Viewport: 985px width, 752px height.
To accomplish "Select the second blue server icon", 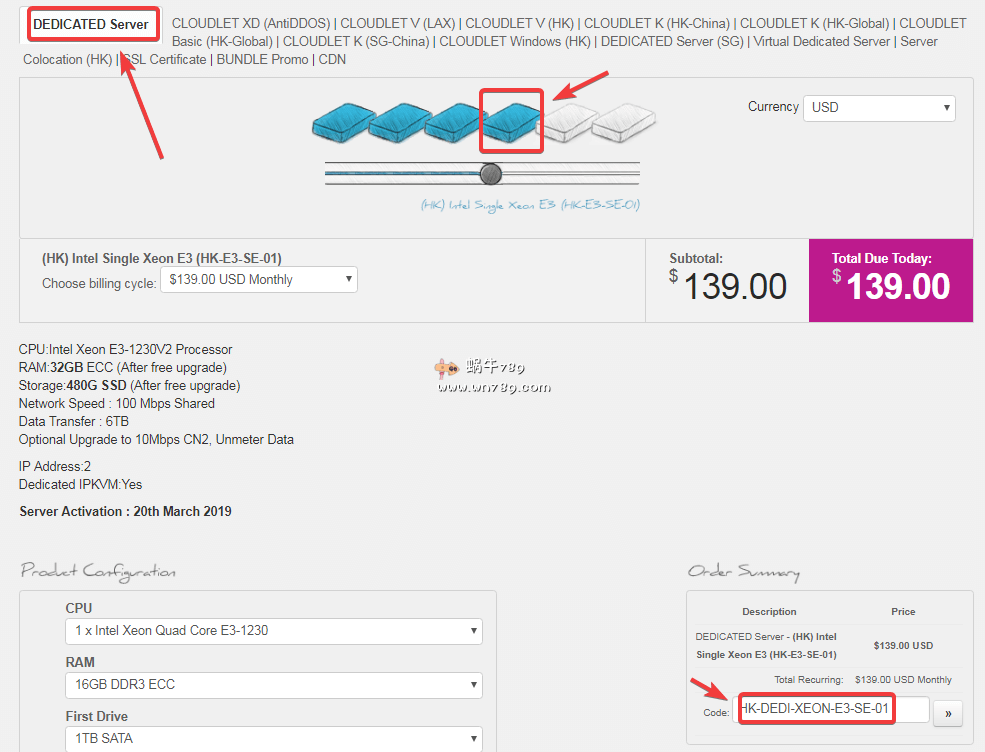I will [x=399, y=121].
